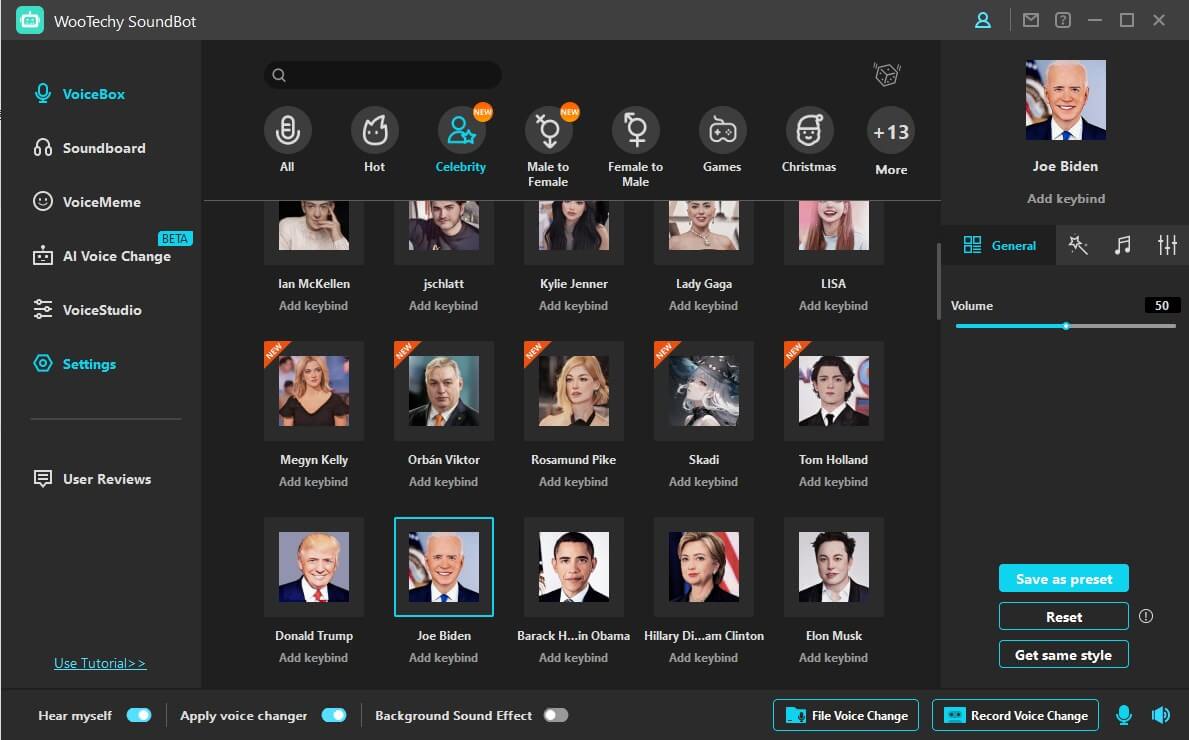This screenshot has height=740, width=1189.
Task: Open the VoiceStudio menu item
Action: (102, 310)
